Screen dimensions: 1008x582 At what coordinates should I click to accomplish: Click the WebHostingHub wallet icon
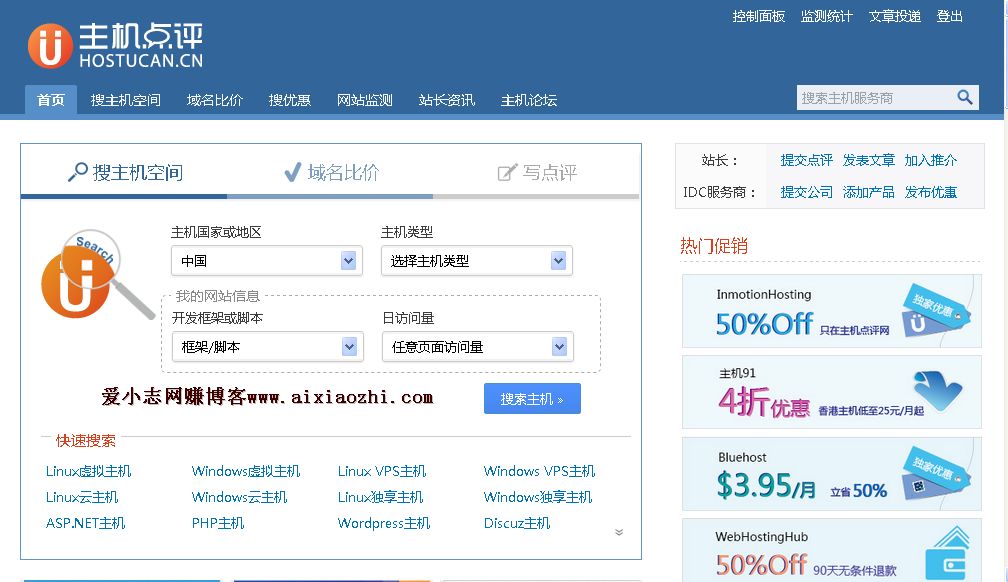[x=945, y=554]
